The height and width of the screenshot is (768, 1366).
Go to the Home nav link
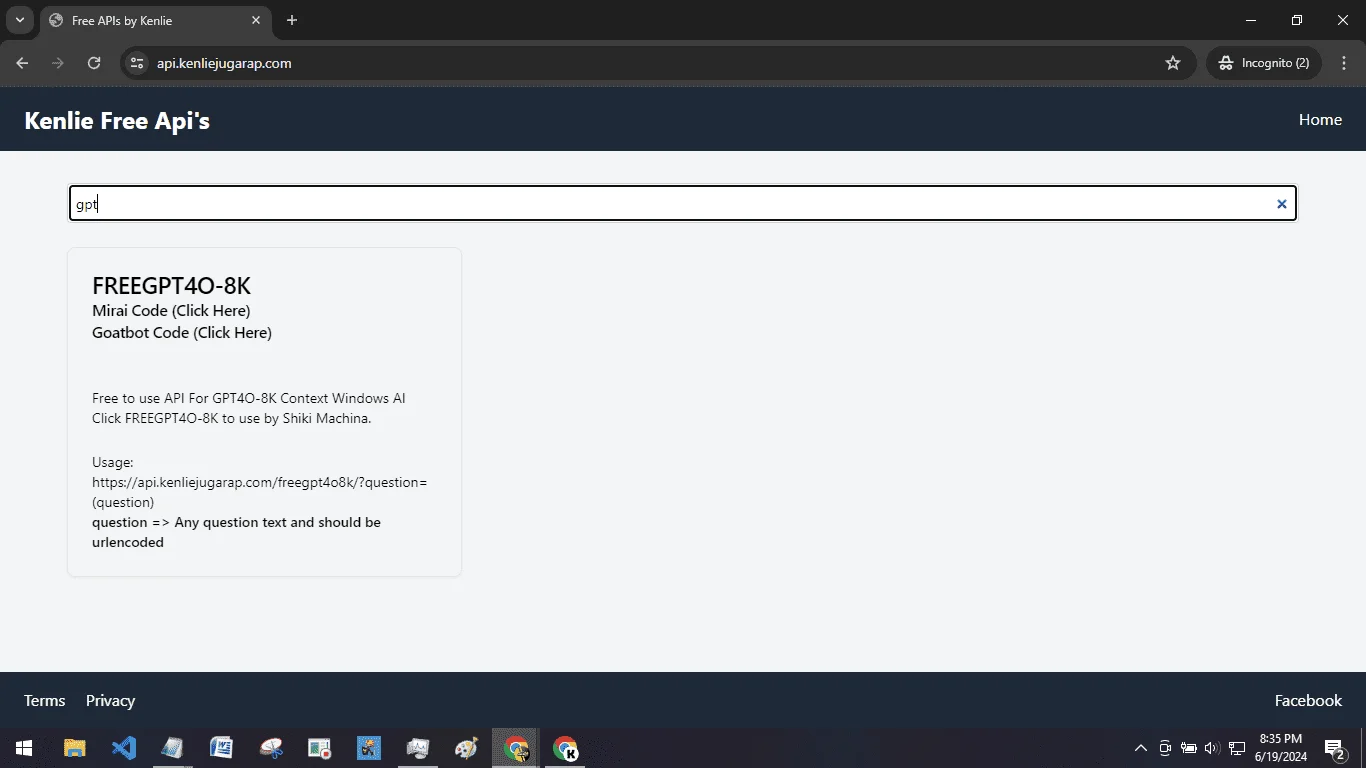point(1320,120)
